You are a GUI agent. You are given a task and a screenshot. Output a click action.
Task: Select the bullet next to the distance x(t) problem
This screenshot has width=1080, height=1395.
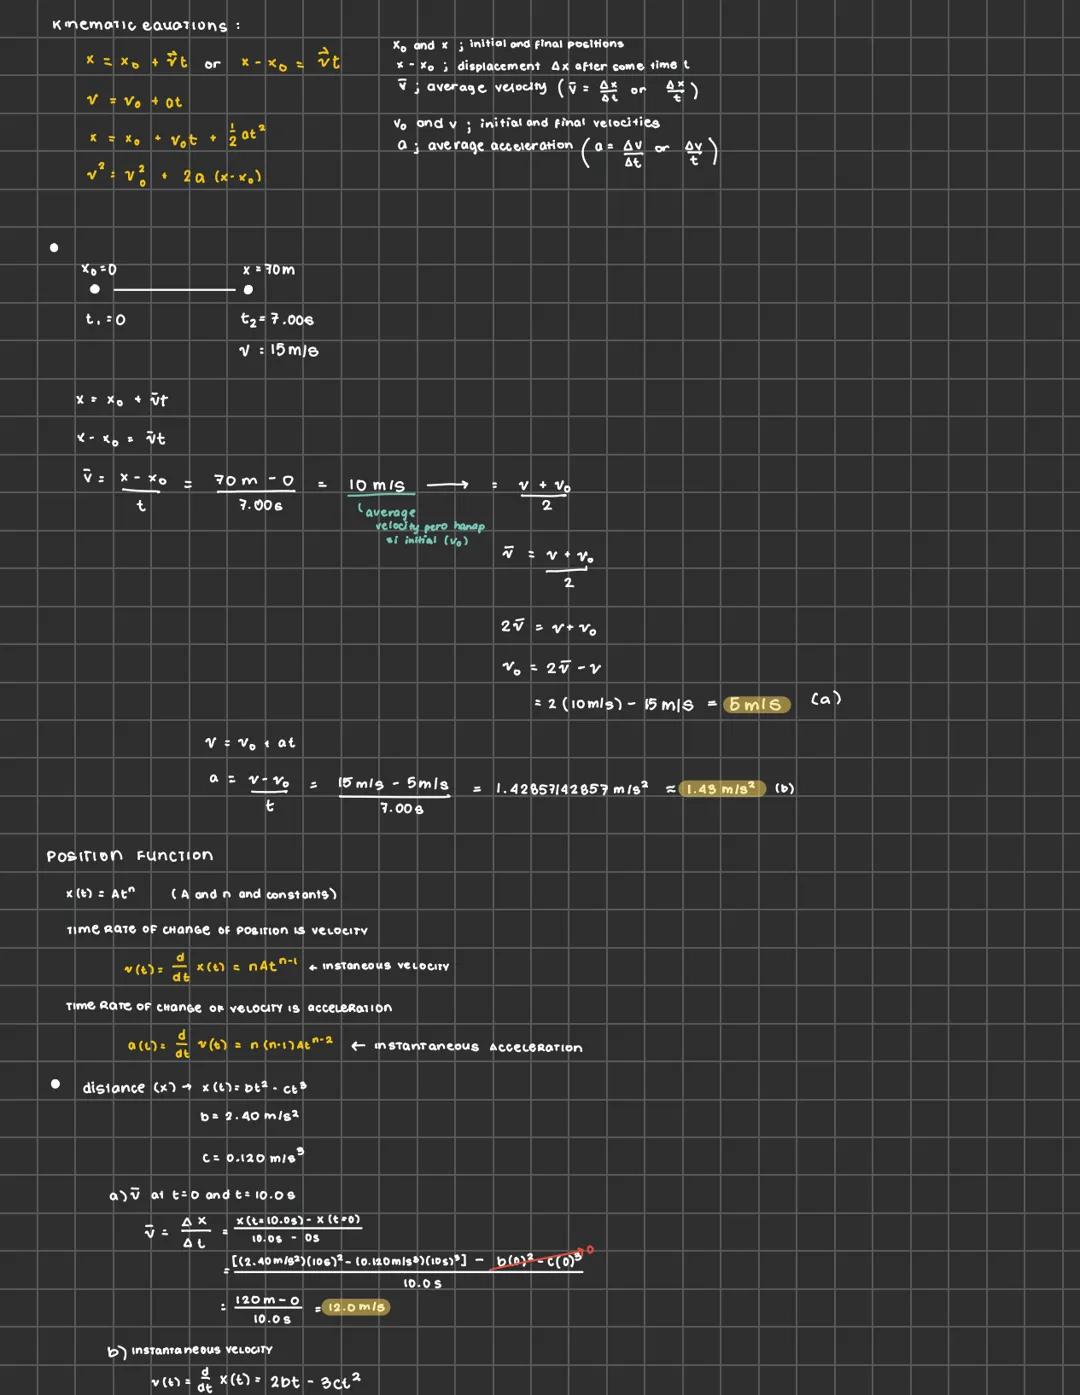click(x=55, y=1083)
